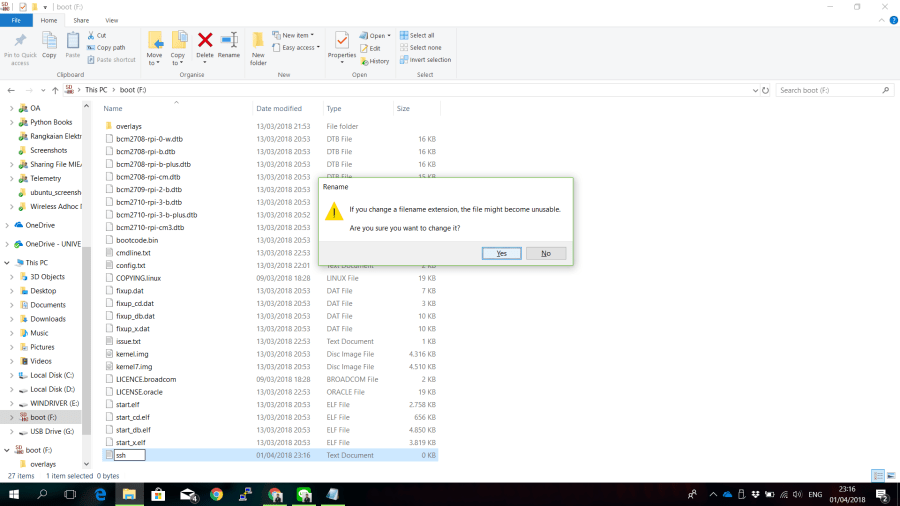900x506 pixels.
Task: Expand Local Disk (C:) in navigation pane
Action: pos(11,375)
